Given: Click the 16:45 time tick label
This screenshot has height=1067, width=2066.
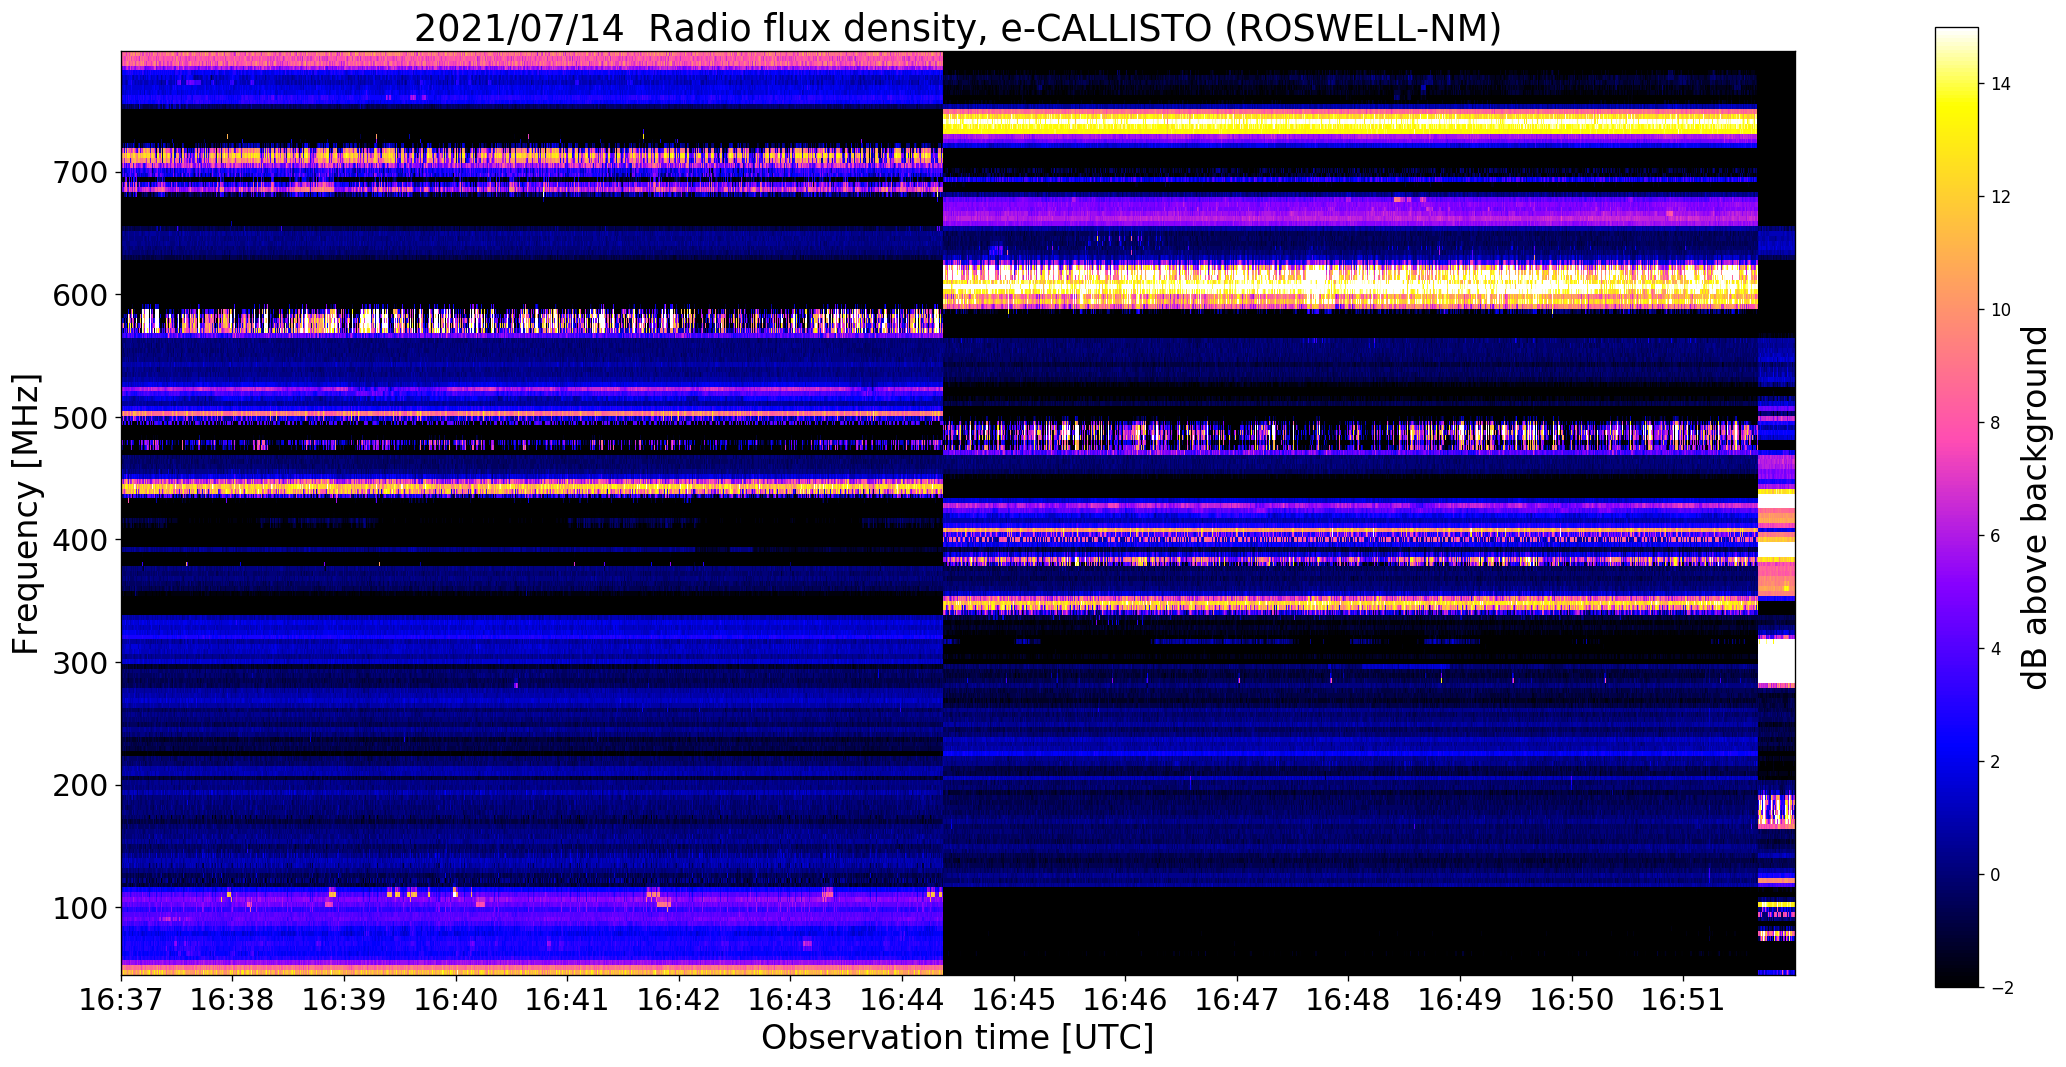Looking at the screenshot, I should point(1014,999).
